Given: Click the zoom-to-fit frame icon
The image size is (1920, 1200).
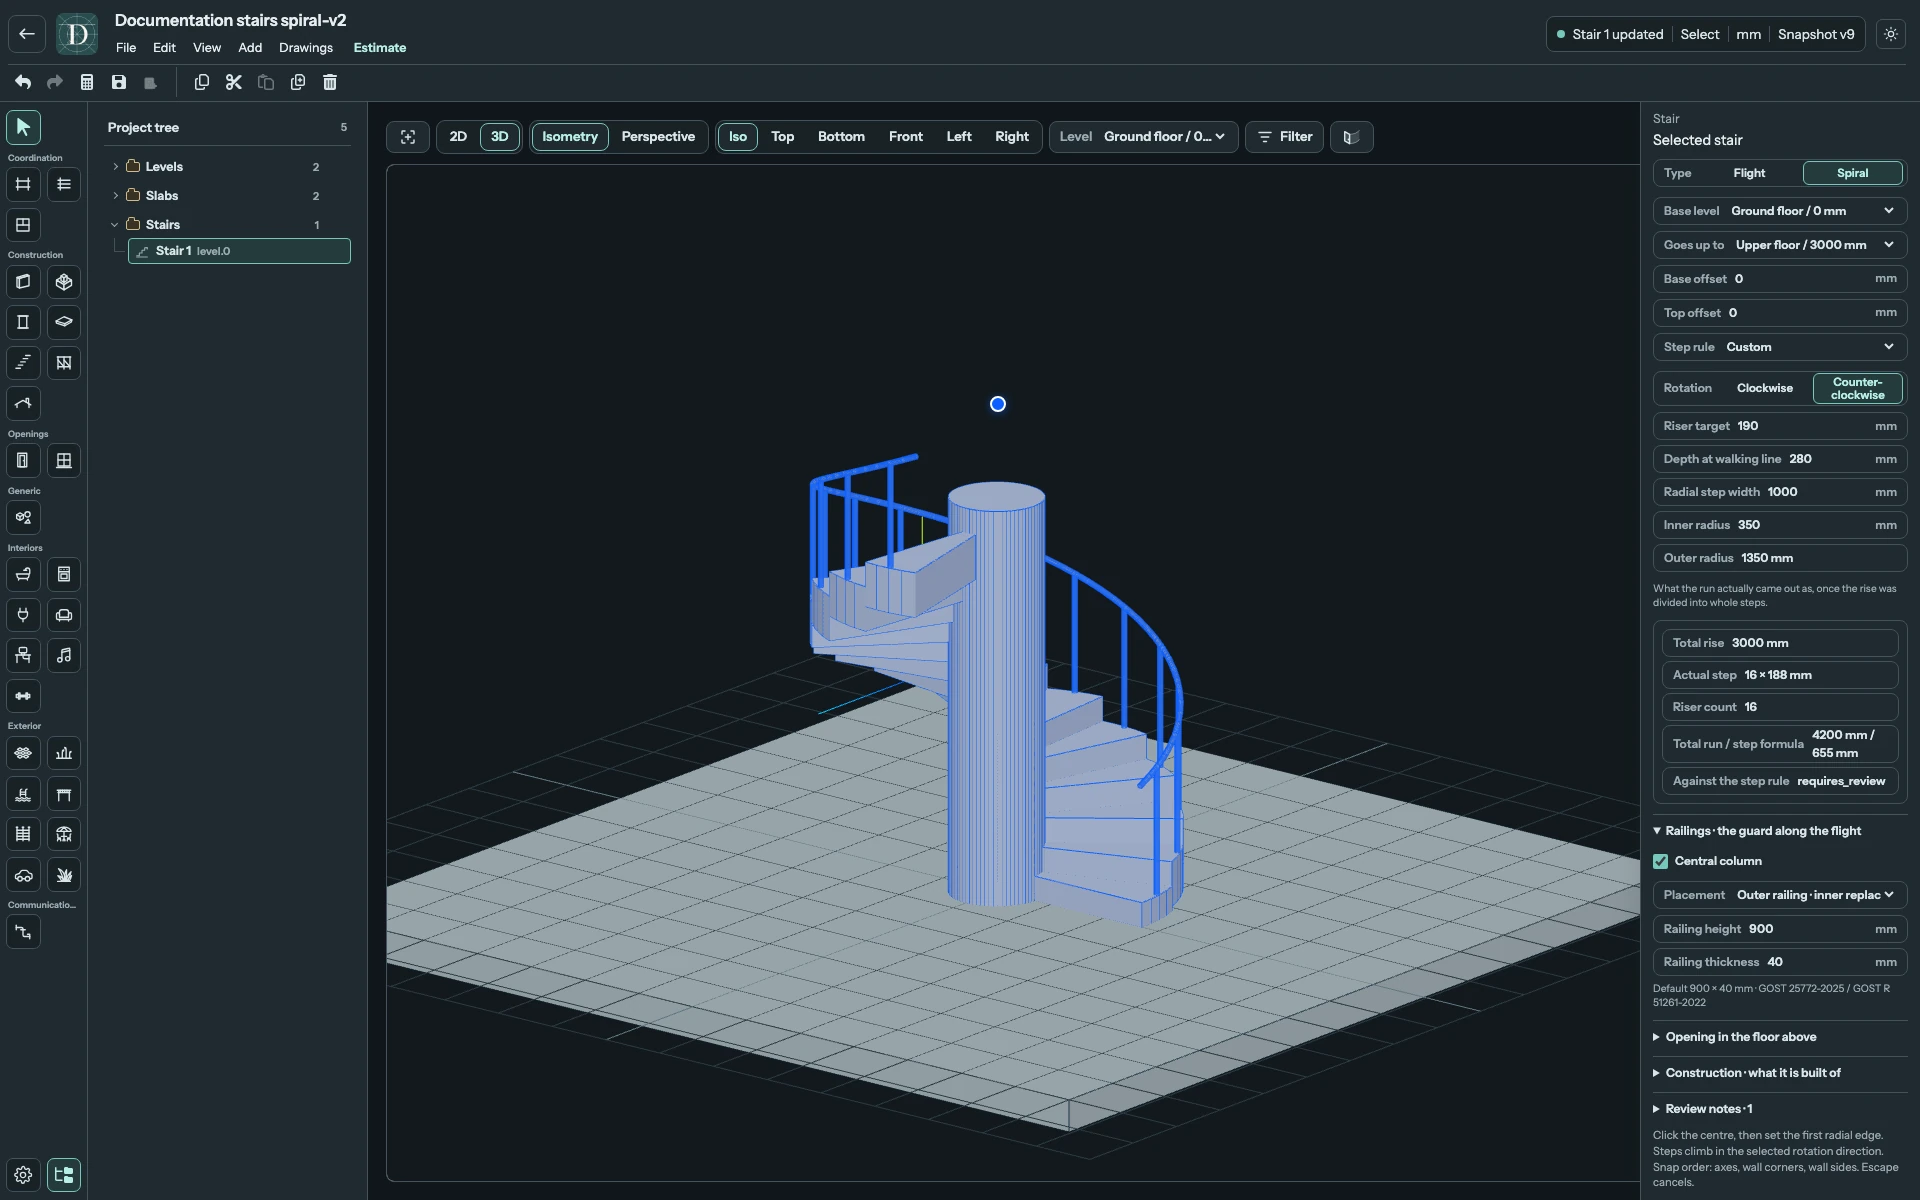Looking at the screenshot, I should click(408, 137).
